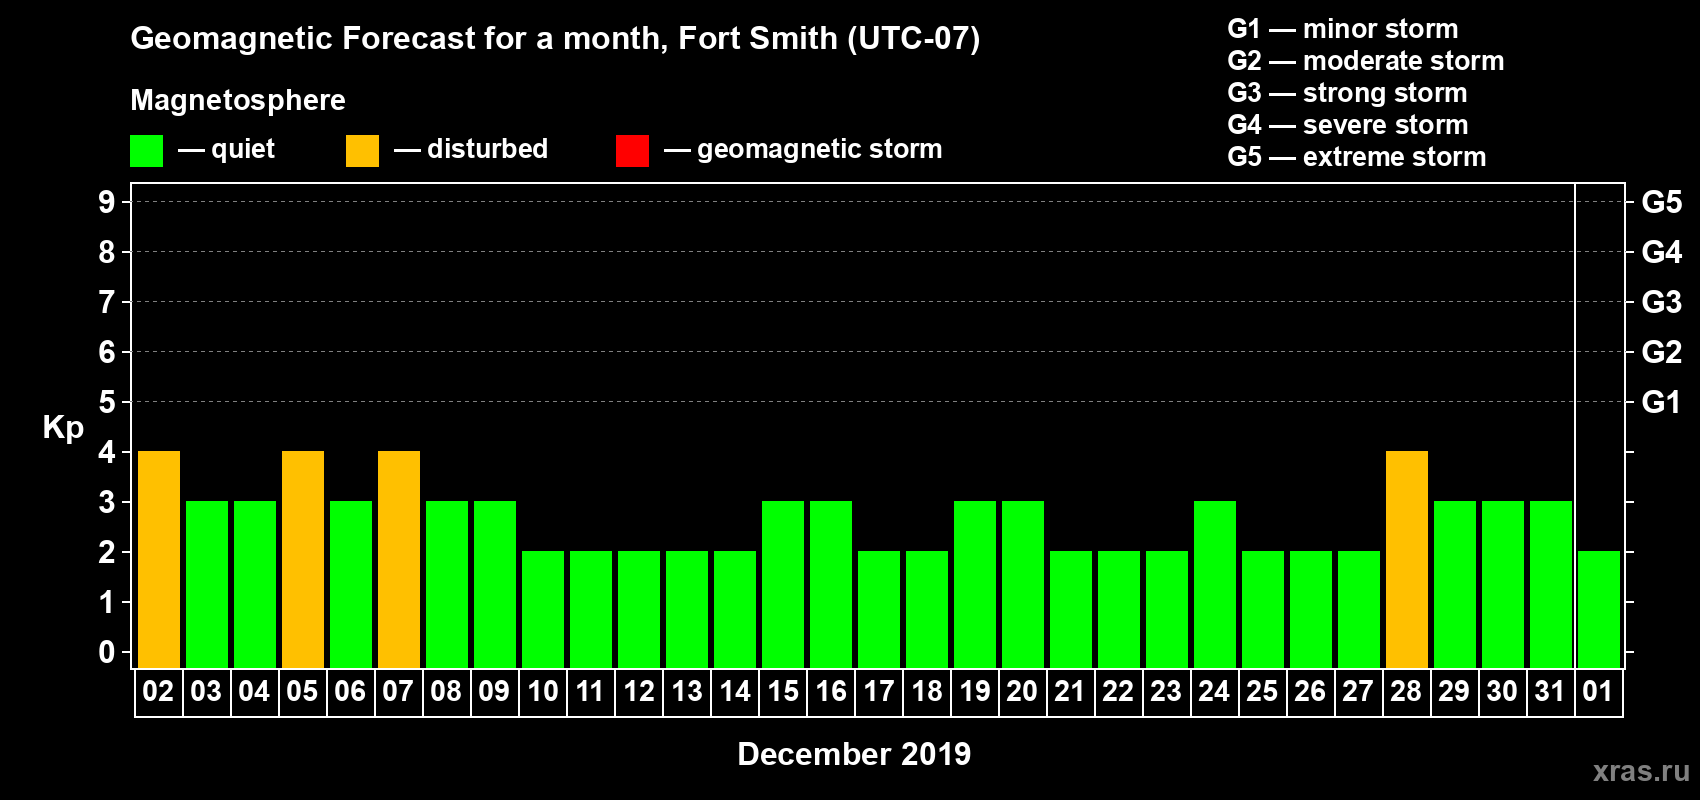The width and height of the screenshot is (1700, 800).
Task: Click the date label 31
Action: click(x=1550, y=692)
